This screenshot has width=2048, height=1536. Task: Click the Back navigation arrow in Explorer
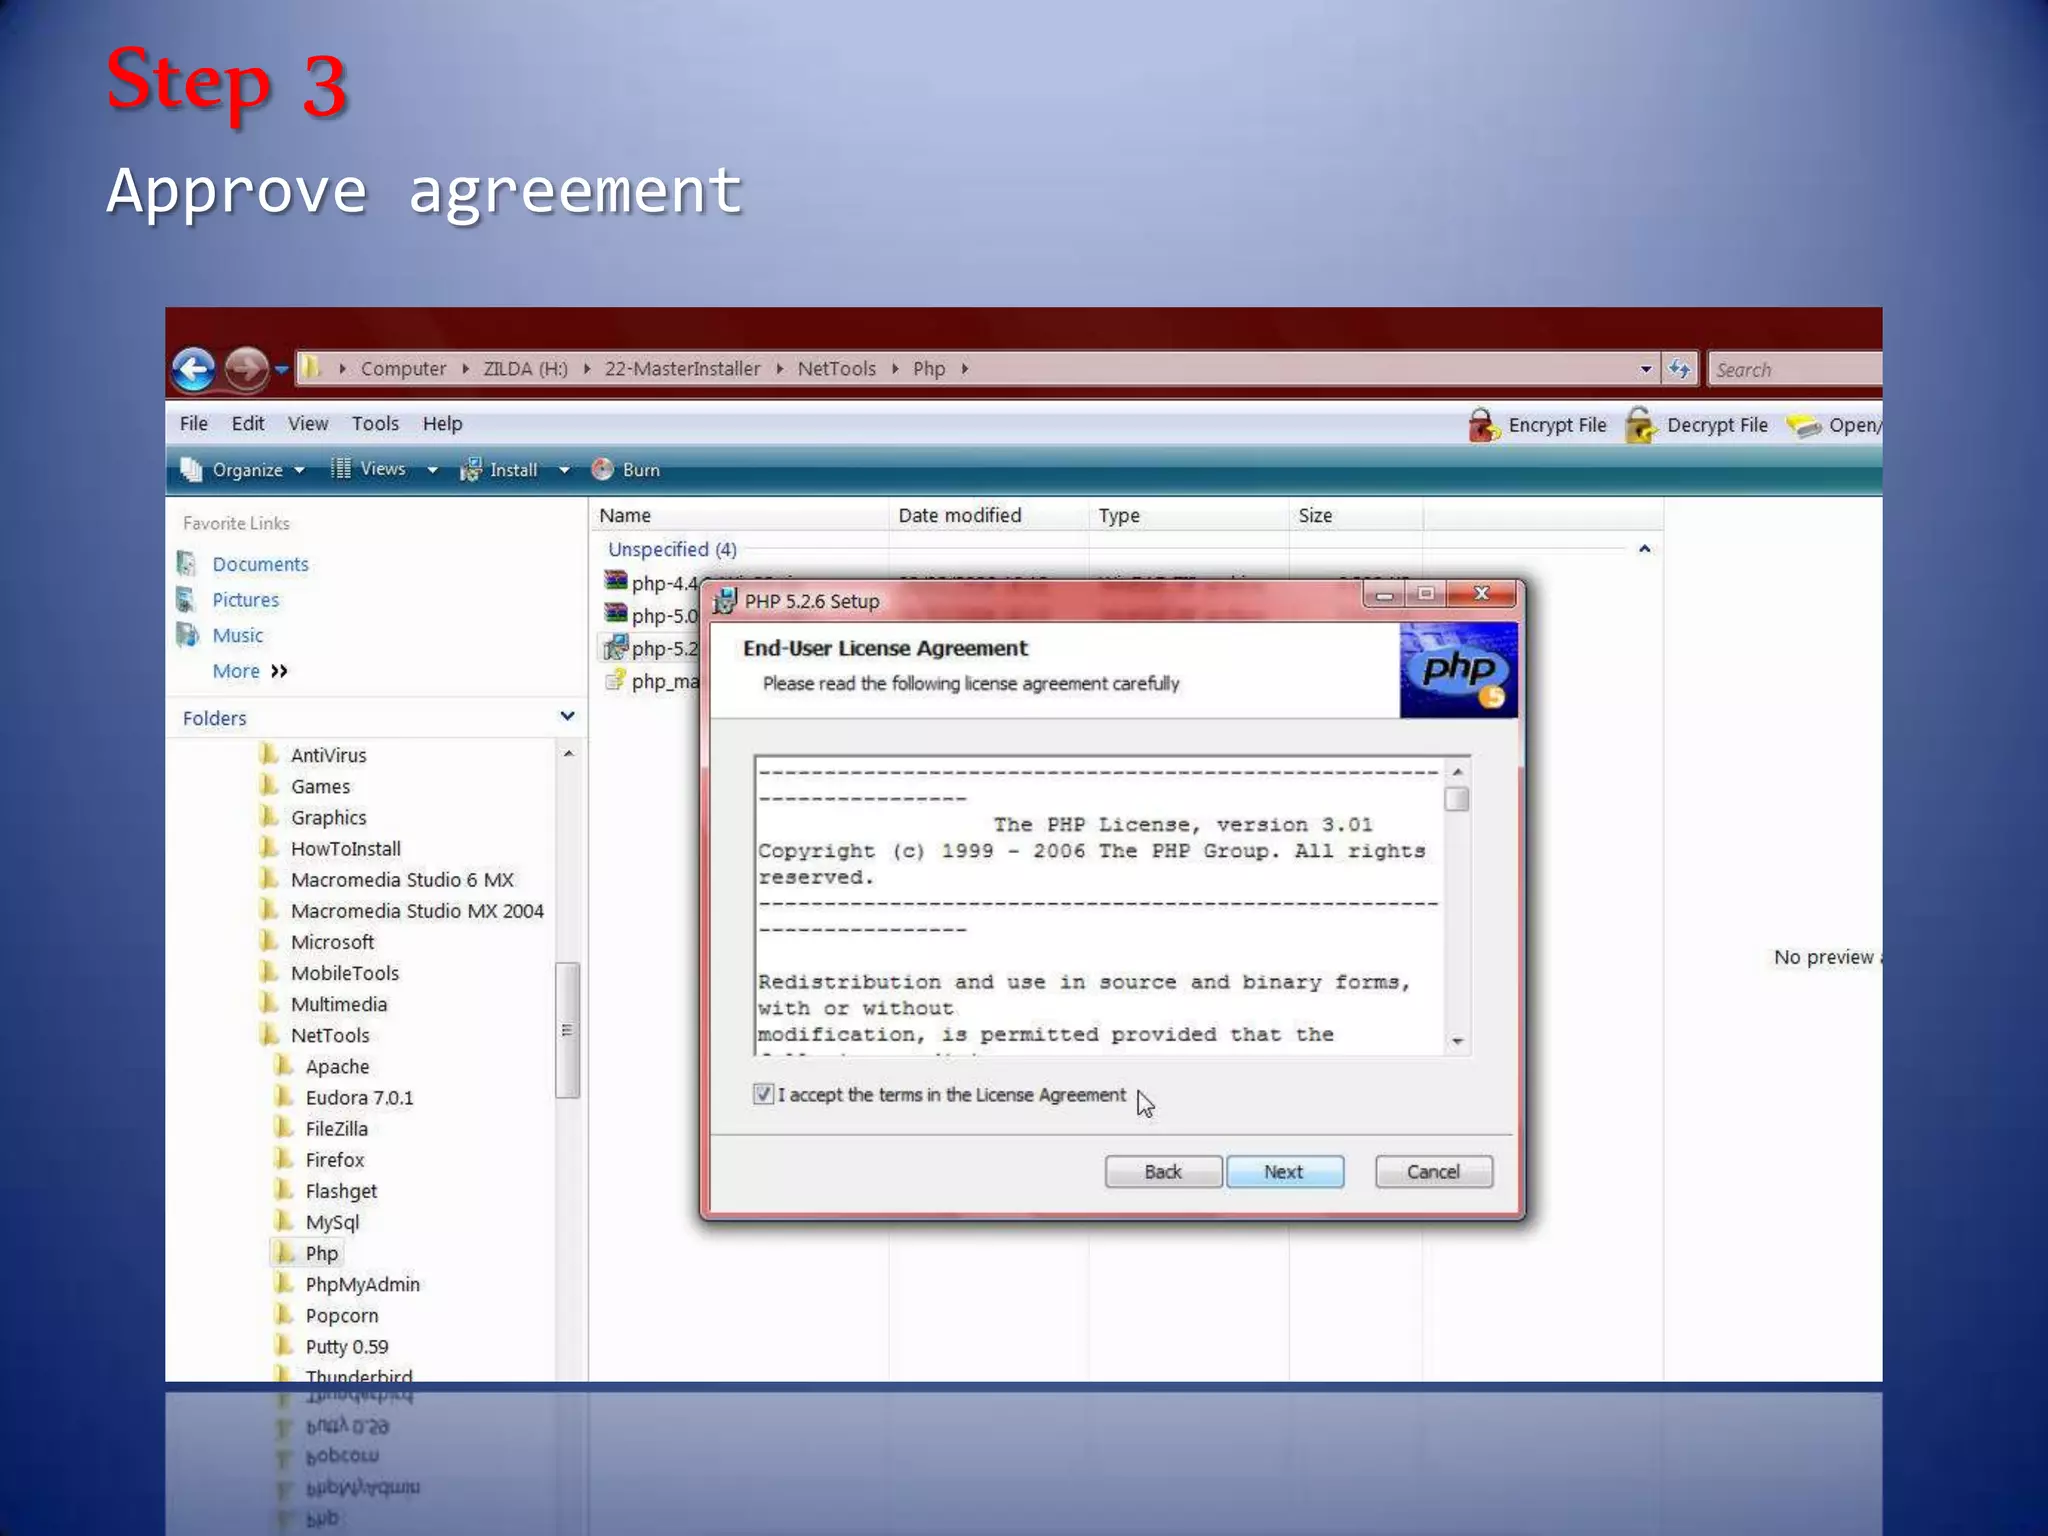pos(193,369)
